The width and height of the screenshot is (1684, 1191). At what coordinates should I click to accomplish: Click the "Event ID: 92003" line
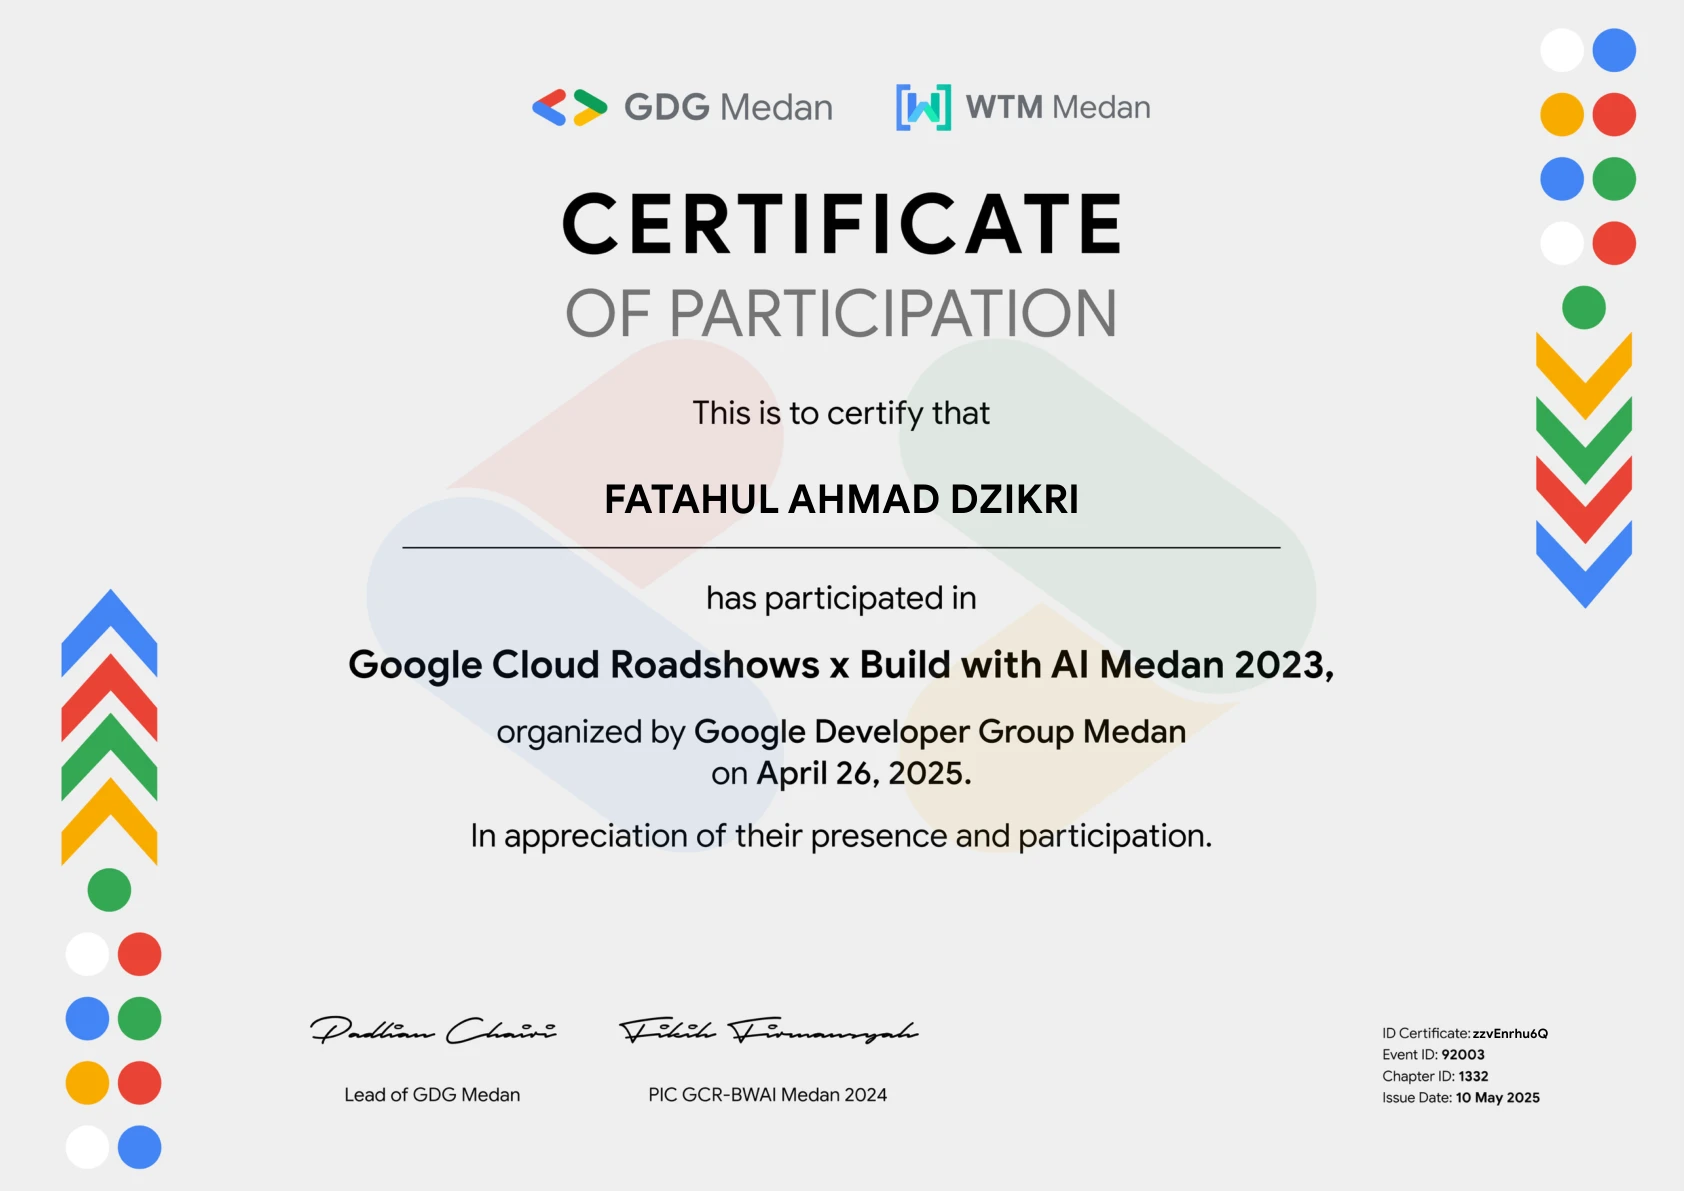[1433, 1055]
